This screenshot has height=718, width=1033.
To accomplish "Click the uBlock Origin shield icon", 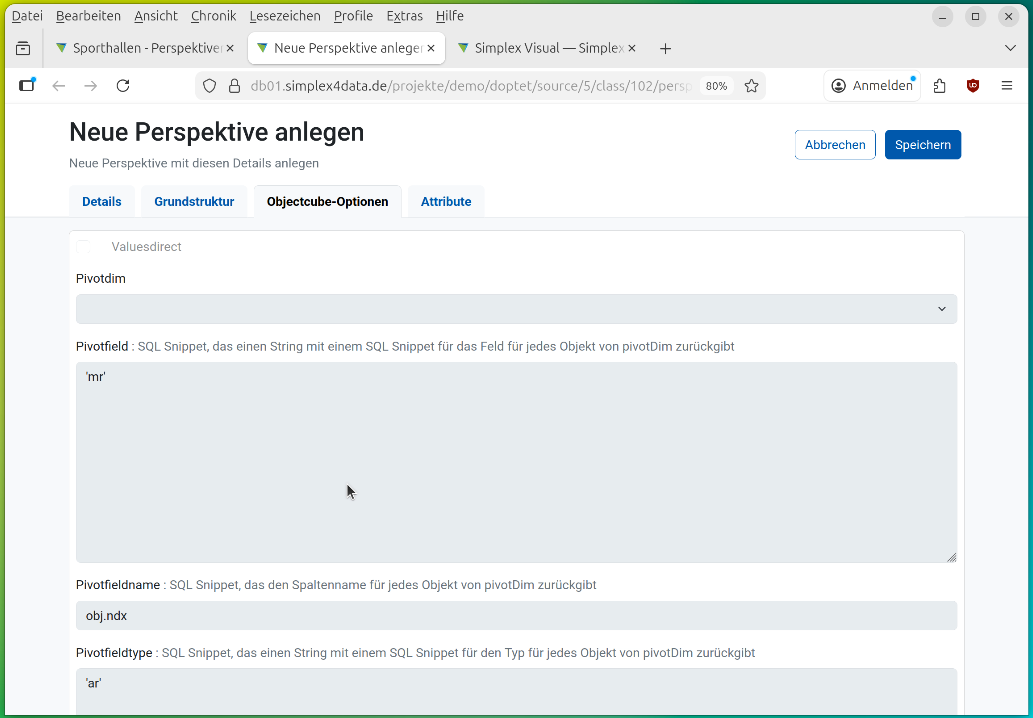I will [973, 86].
